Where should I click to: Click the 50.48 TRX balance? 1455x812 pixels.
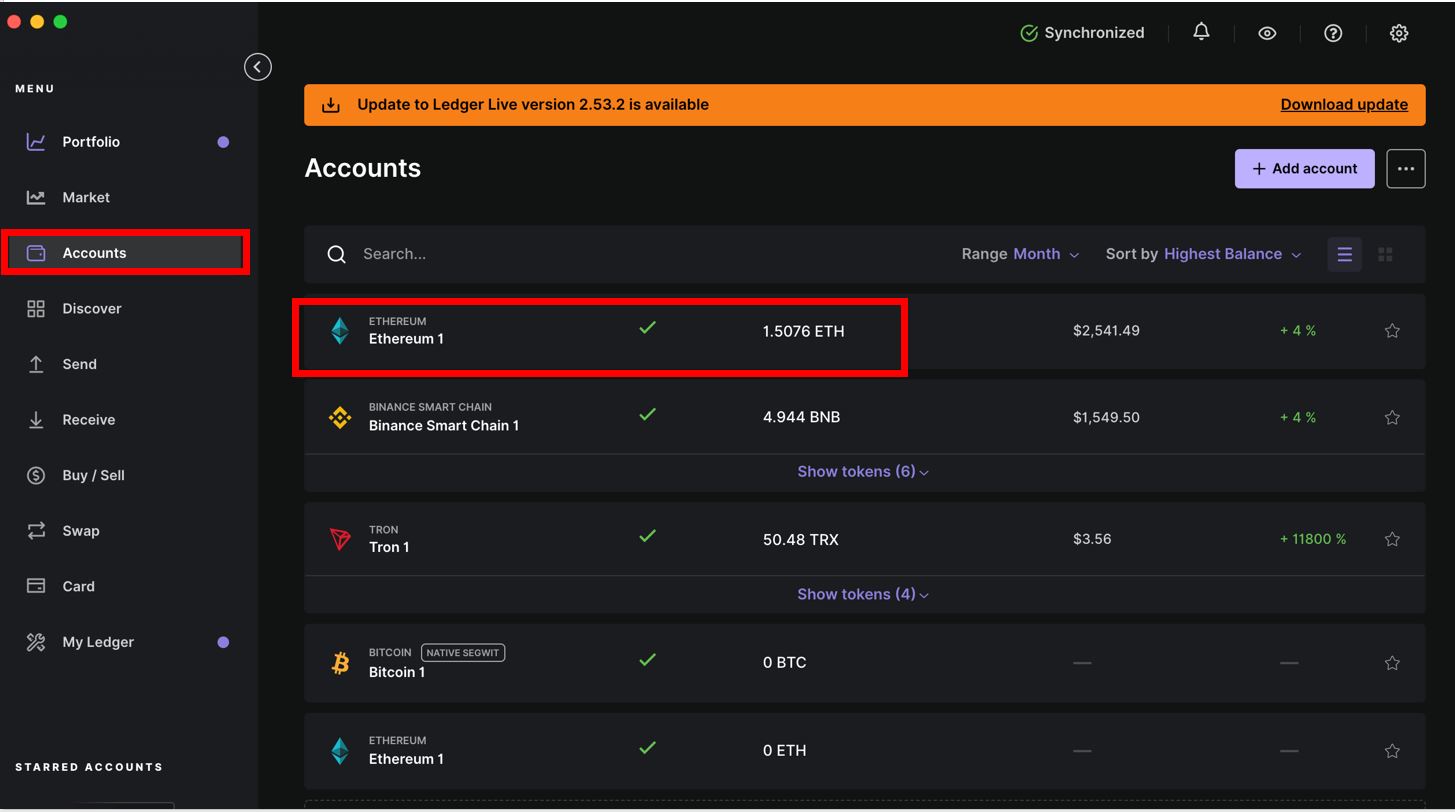[800, 539]
